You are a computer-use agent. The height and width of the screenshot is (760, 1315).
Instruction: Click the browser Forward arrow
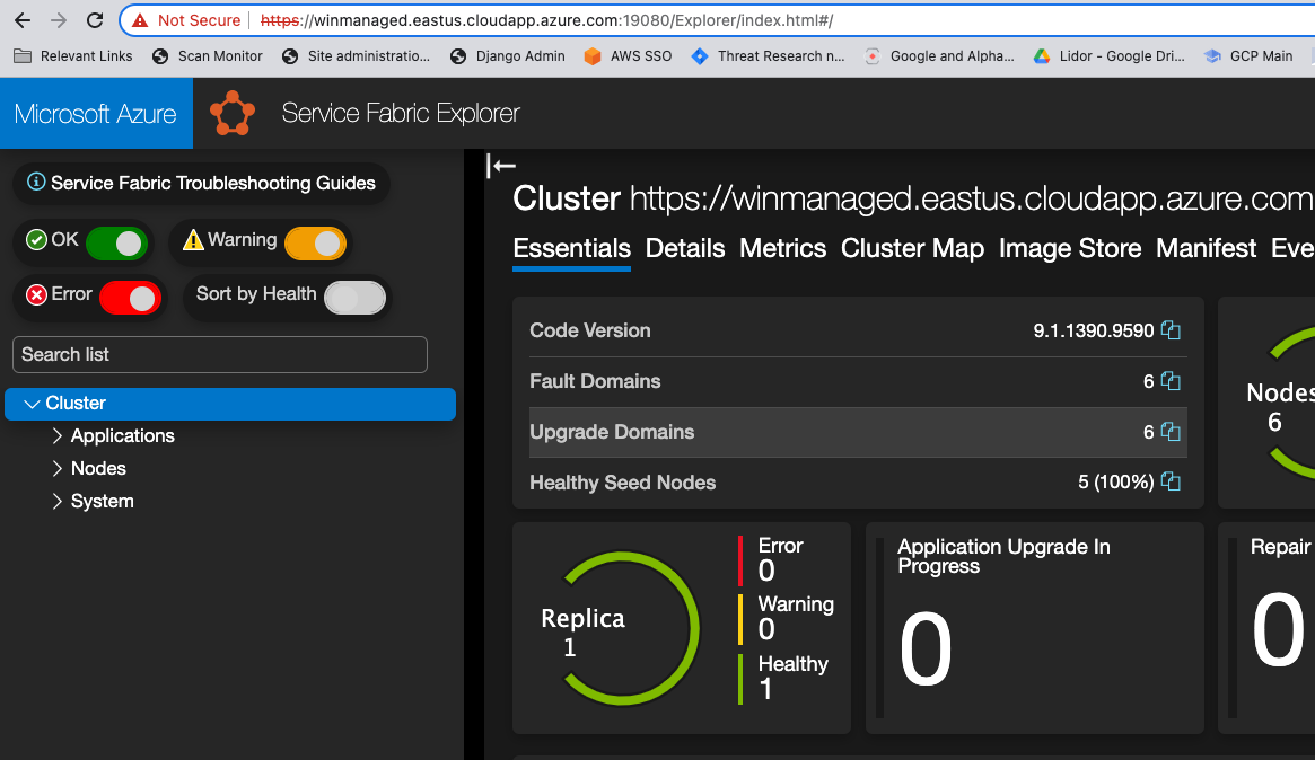(59, 20)
